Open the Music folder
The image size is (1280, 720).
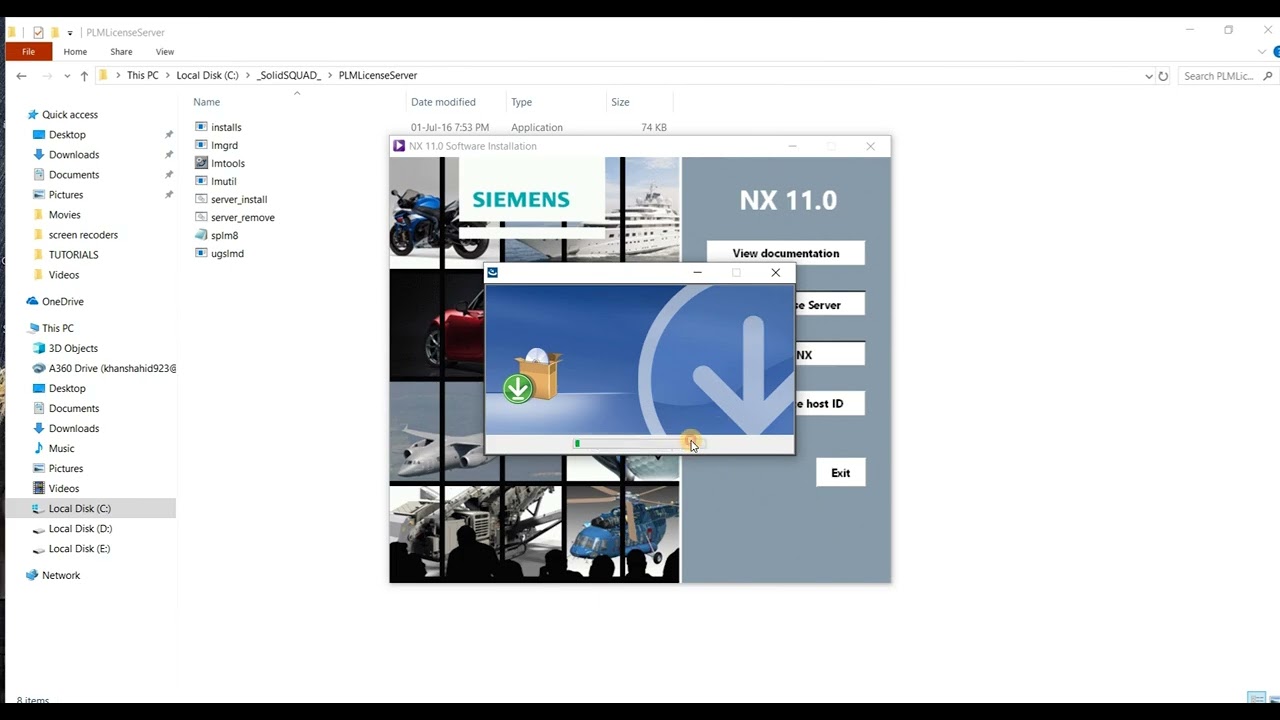[61, 448]
